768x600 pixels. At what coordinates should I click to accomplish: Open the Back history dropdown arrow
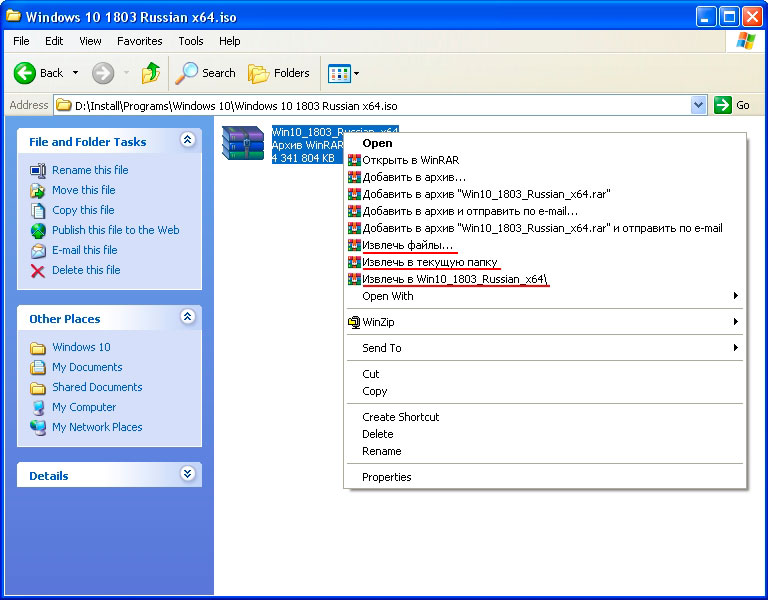pyautogui.click(x=75, y=73)
